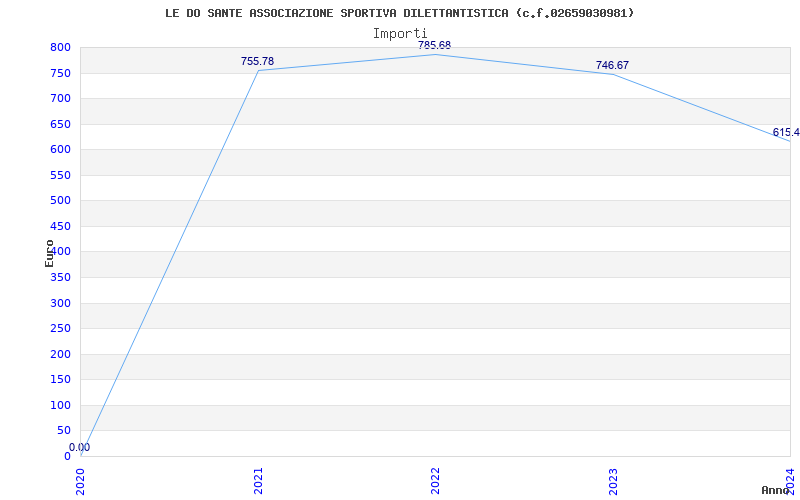Screen dimensions: 800x500
Task: Click the 100 y-axis tick label
Action: coord(60,405)
